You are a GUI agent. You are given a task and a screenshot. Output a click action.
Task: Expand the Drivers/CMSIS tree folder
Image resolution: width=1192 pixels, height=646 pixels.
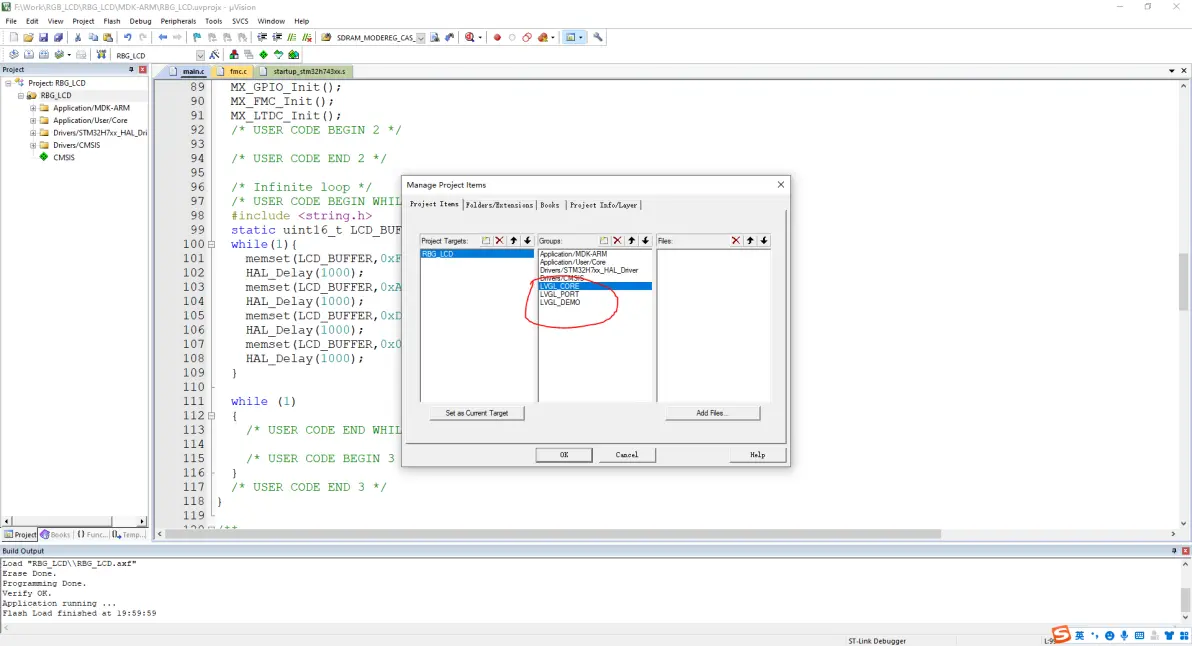[x=33, y=145]
